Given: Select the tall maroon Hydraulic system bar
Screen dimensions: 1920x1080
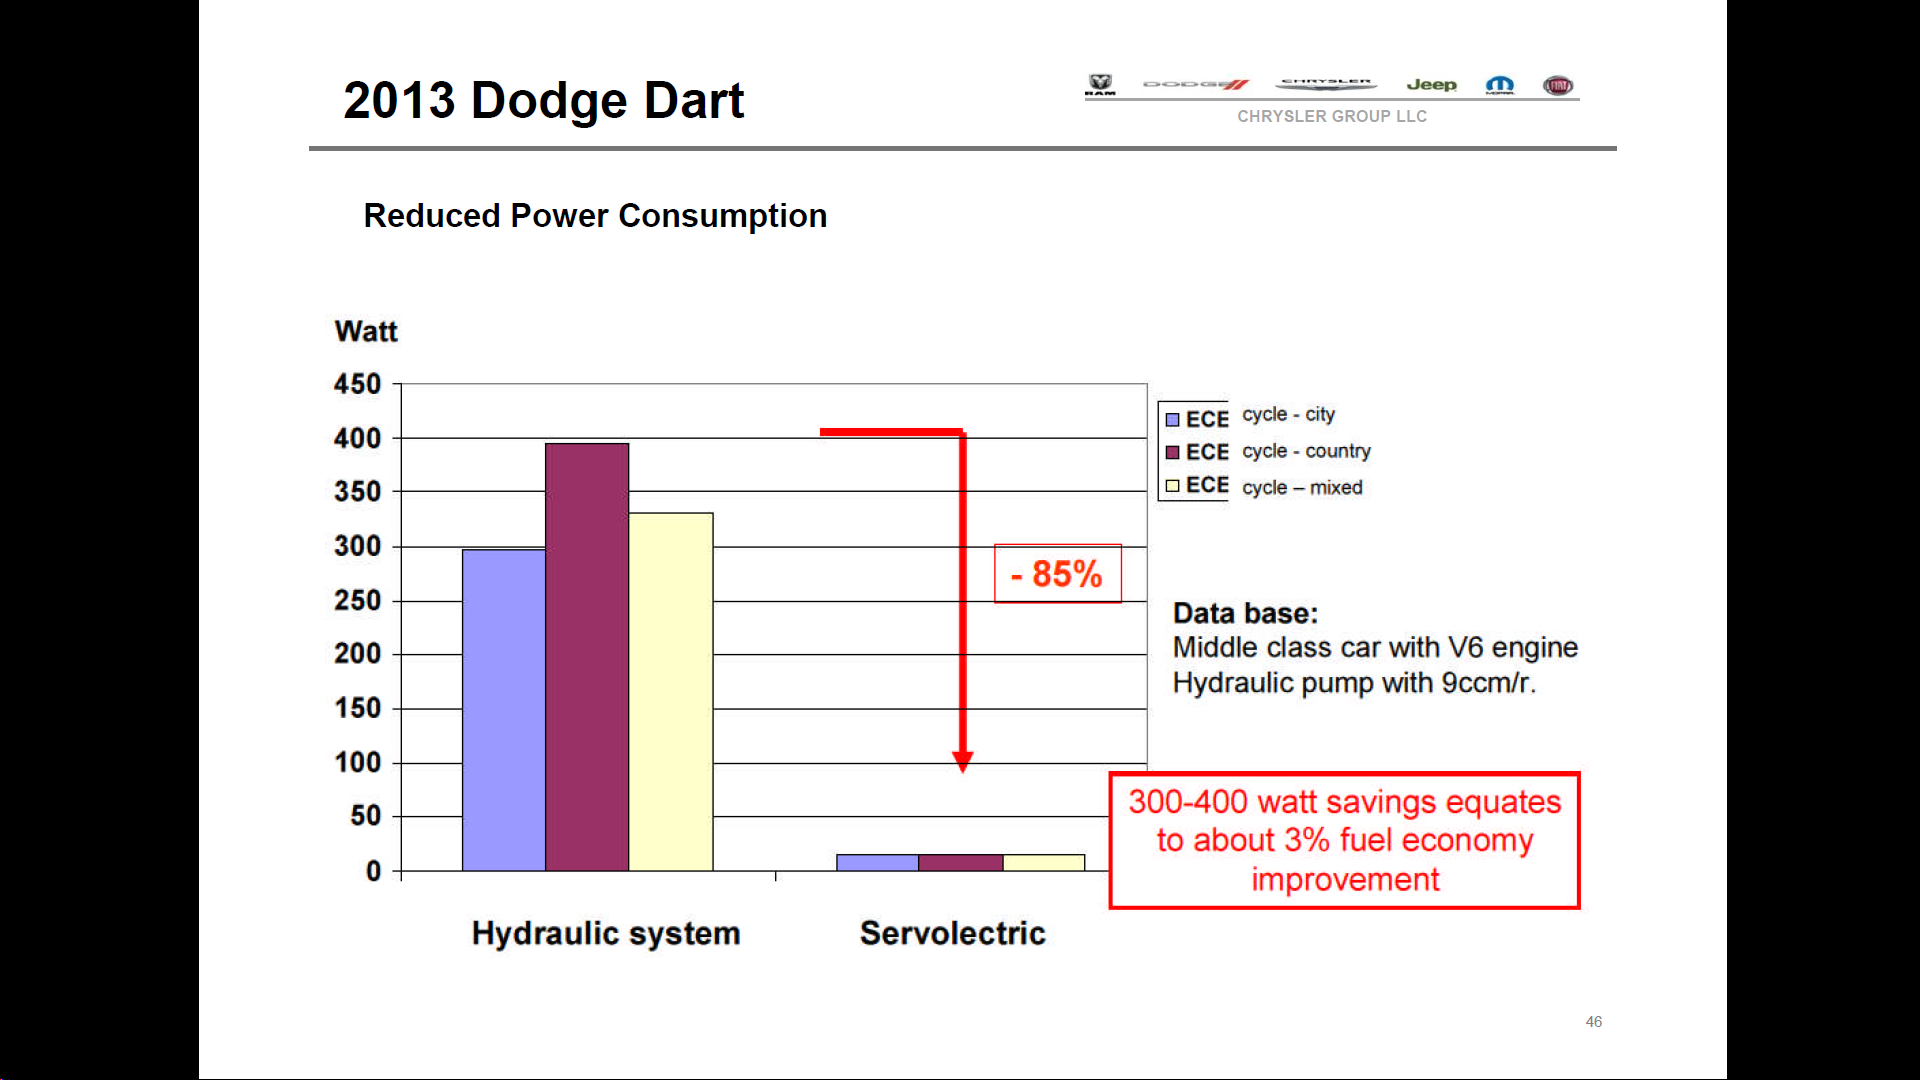Looking at the screenshot, I should tap(587, 656).
